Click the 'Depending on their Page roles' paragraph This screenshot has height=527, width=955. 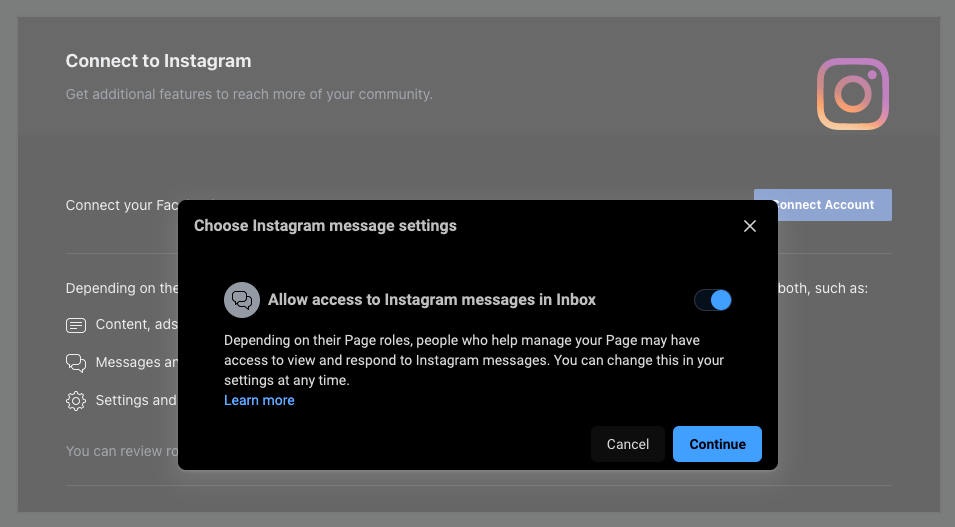click(x=474, y=360)
